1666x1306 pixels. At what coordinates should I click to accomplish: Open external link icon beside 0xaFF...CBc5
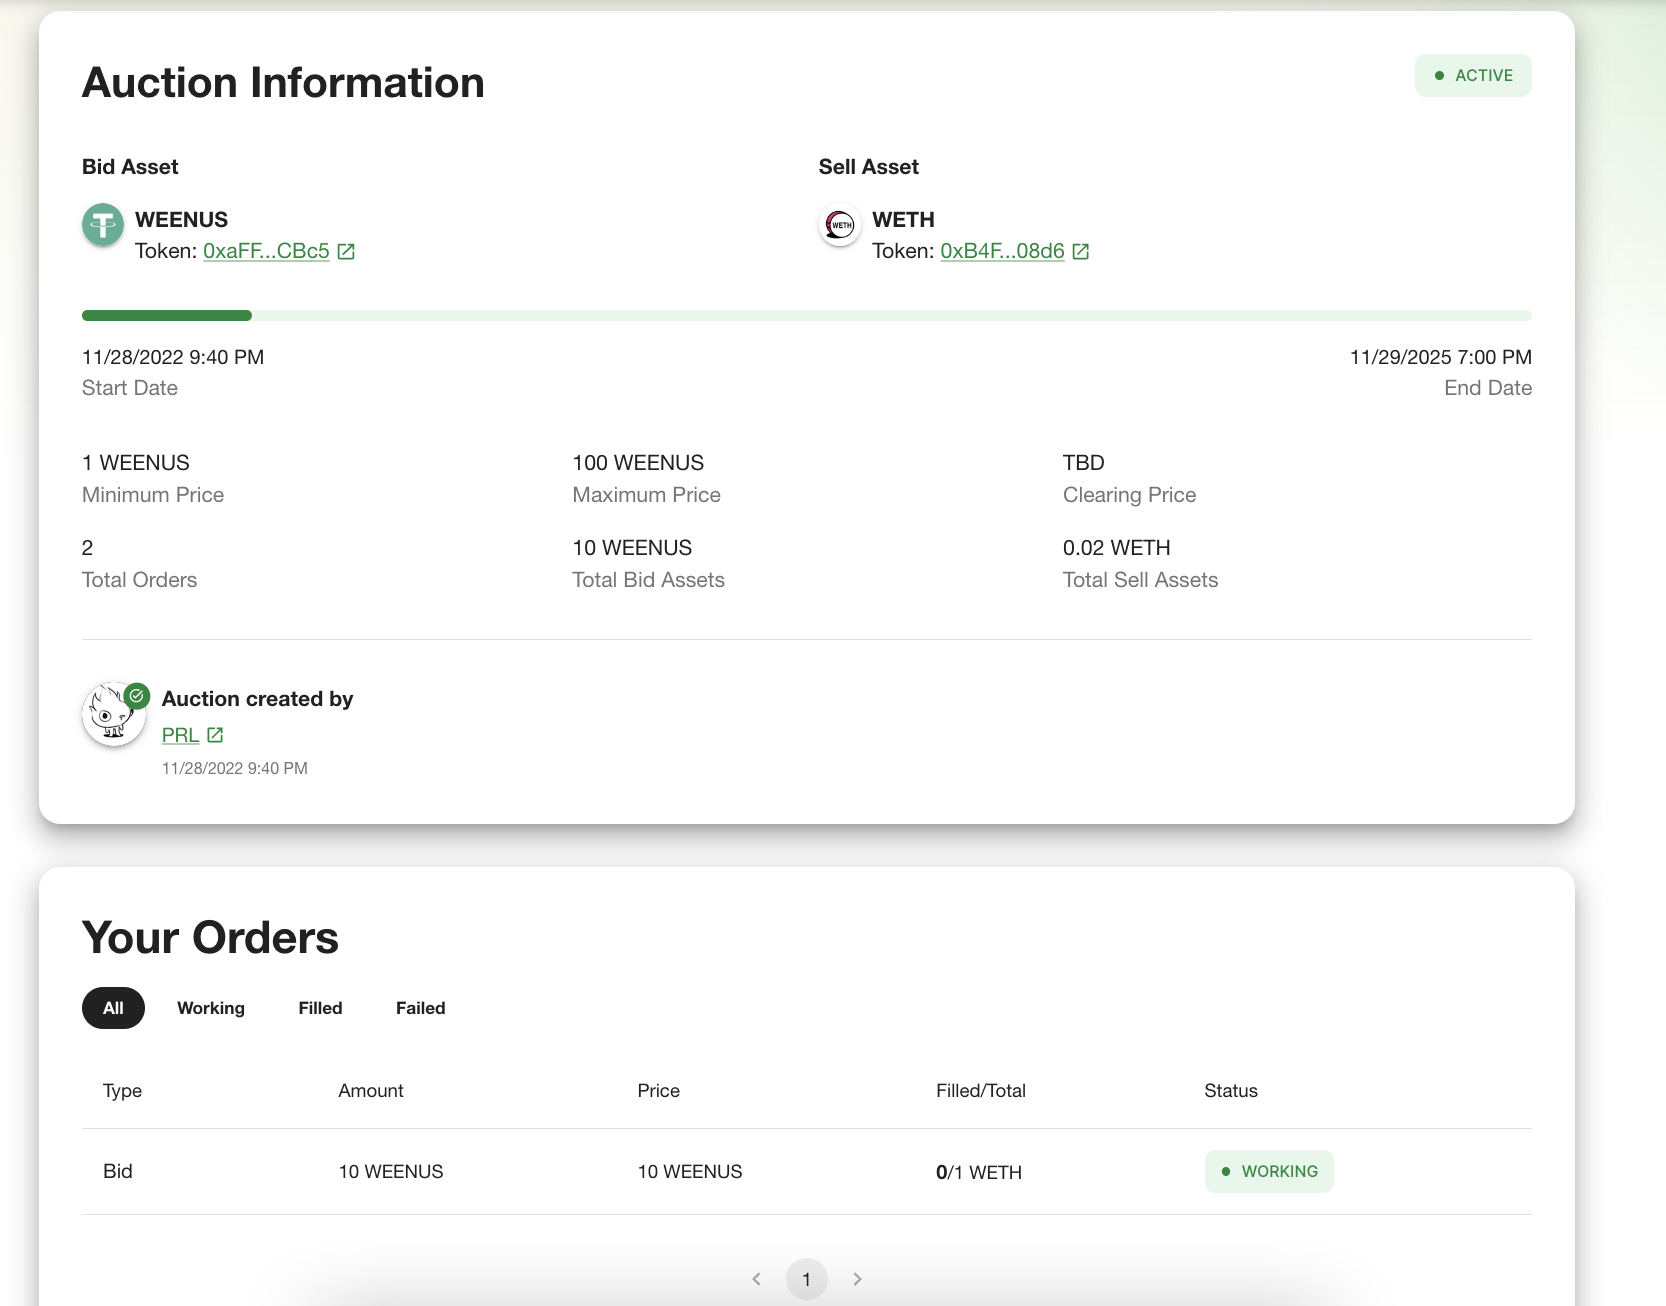[x=346, y=252]
